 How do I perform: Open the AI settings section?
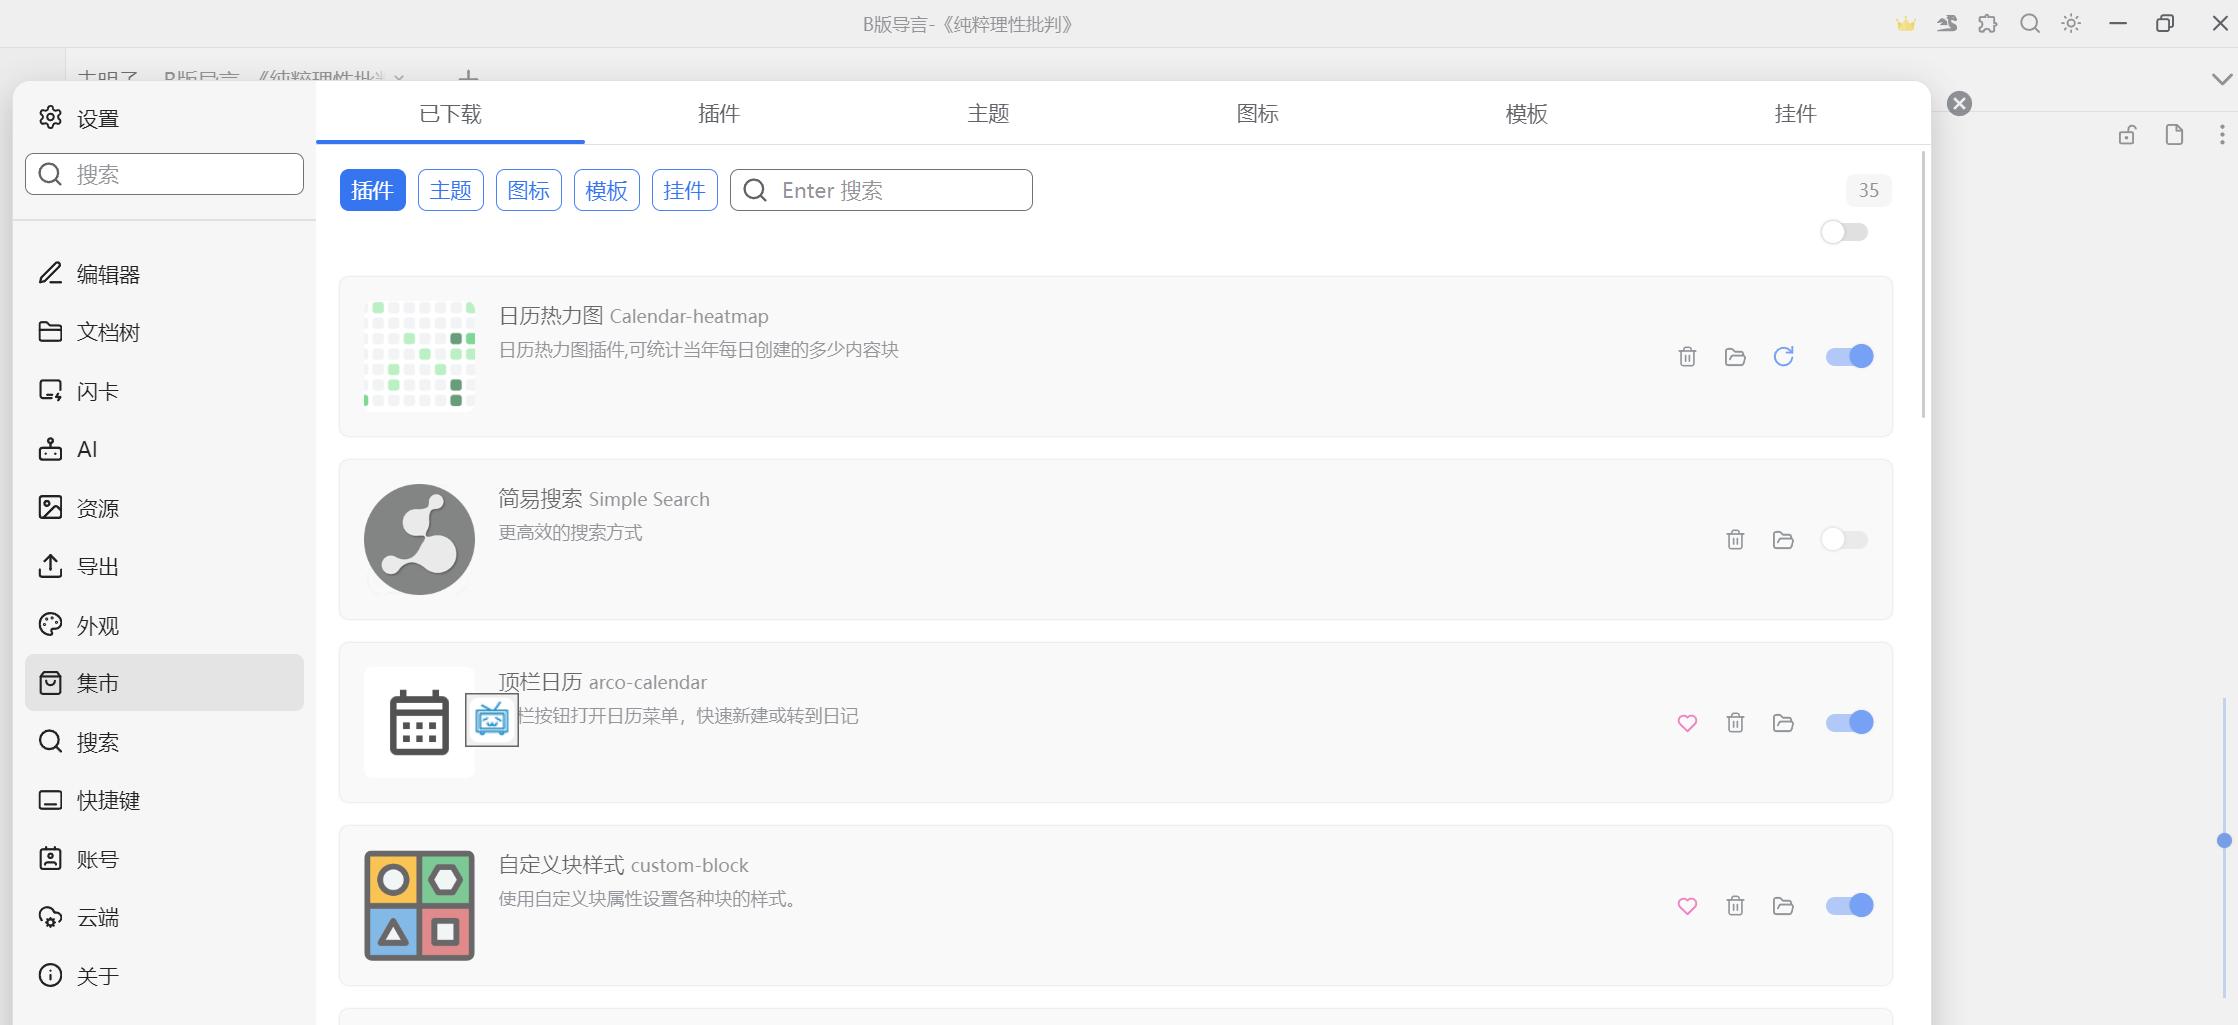(164, 449)
